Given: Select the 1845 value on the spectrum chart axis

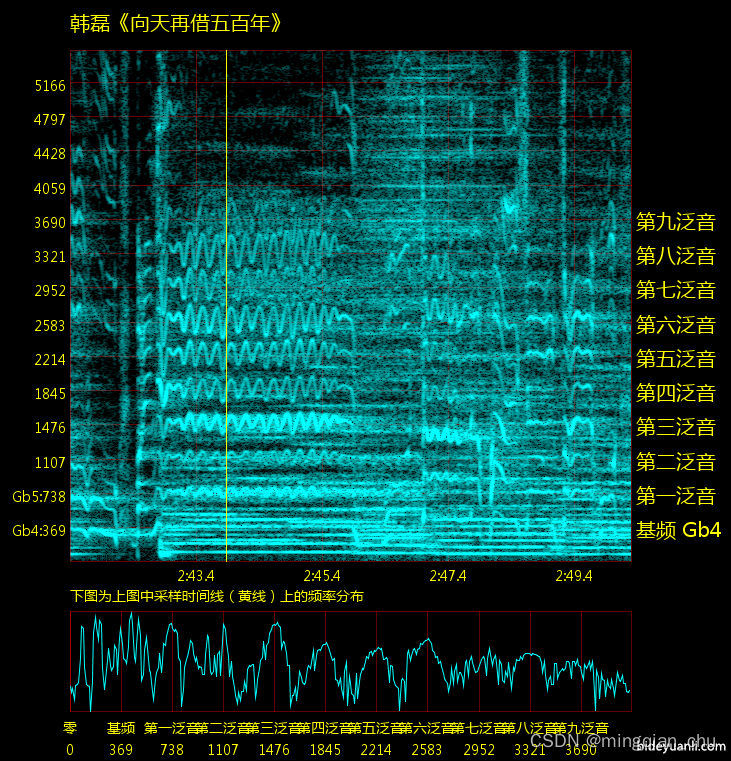Looking at the screenshot, I should (x=325, y=750).
